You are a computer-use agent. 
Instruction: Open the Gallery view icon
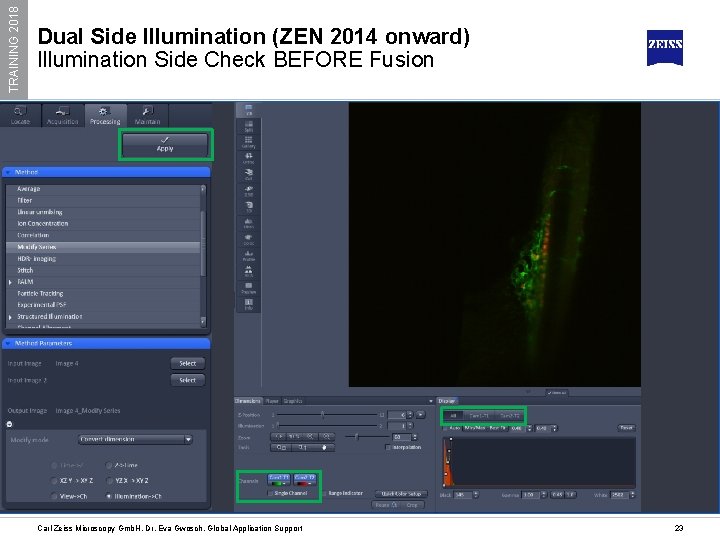[x=248, y=142]
